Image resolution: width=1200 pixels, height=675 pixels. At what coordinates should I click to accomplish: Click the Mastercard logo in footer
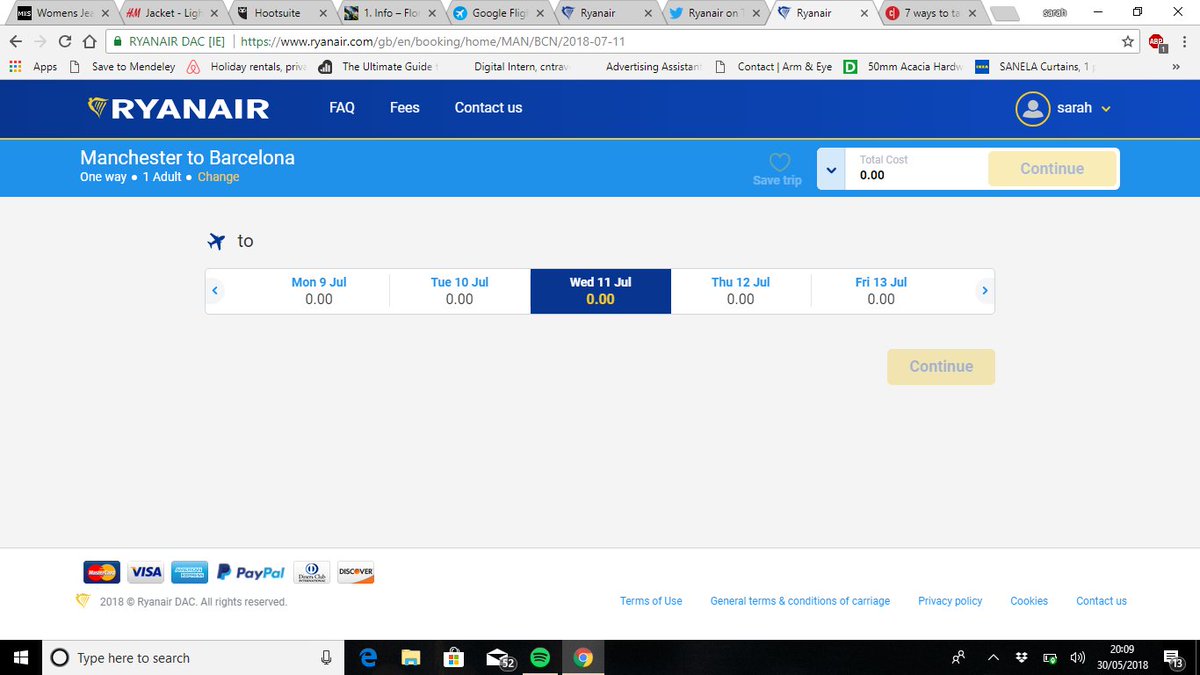click(102, 572)
